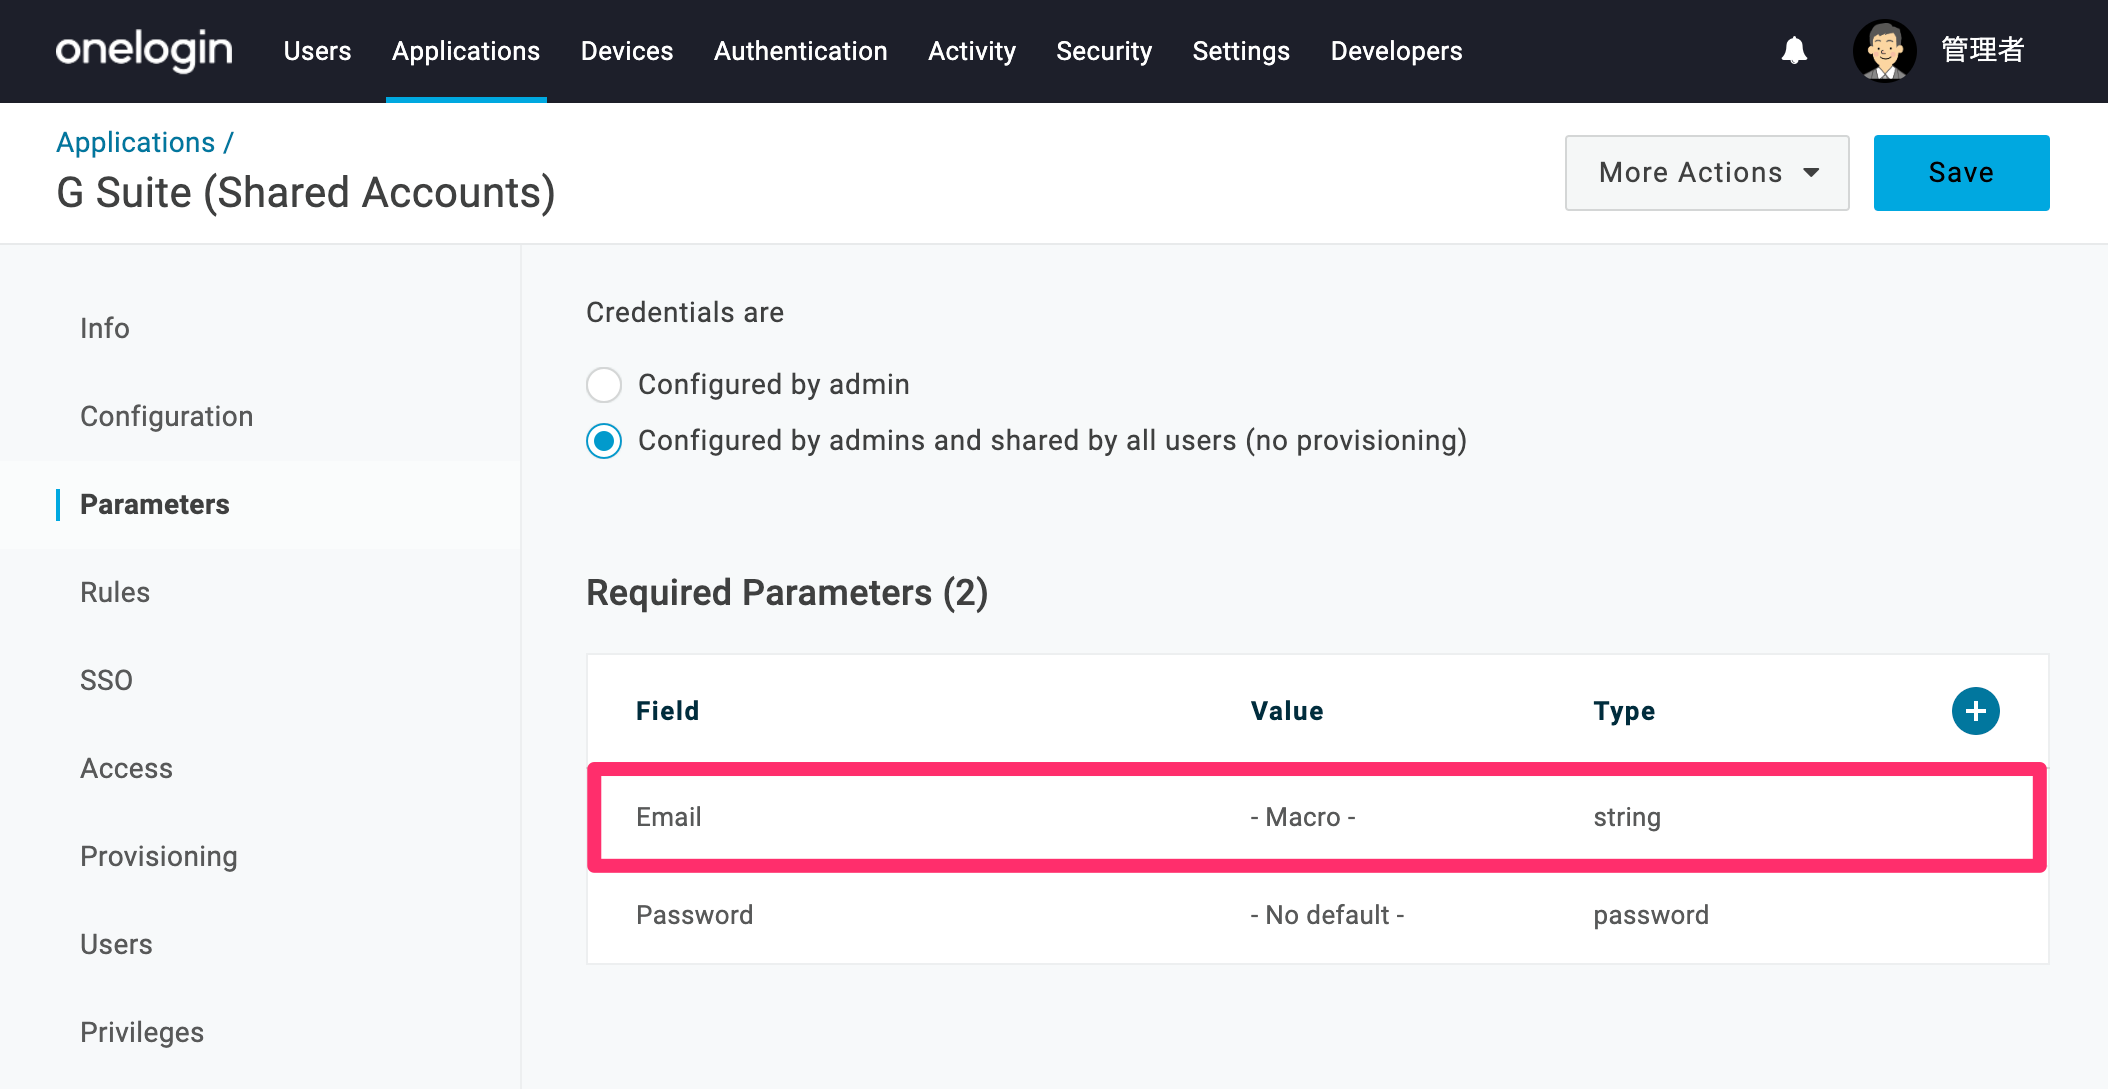2108x1089 pixels.
Task: Switch to the Provisioning tab
Action: pos(159,856)
